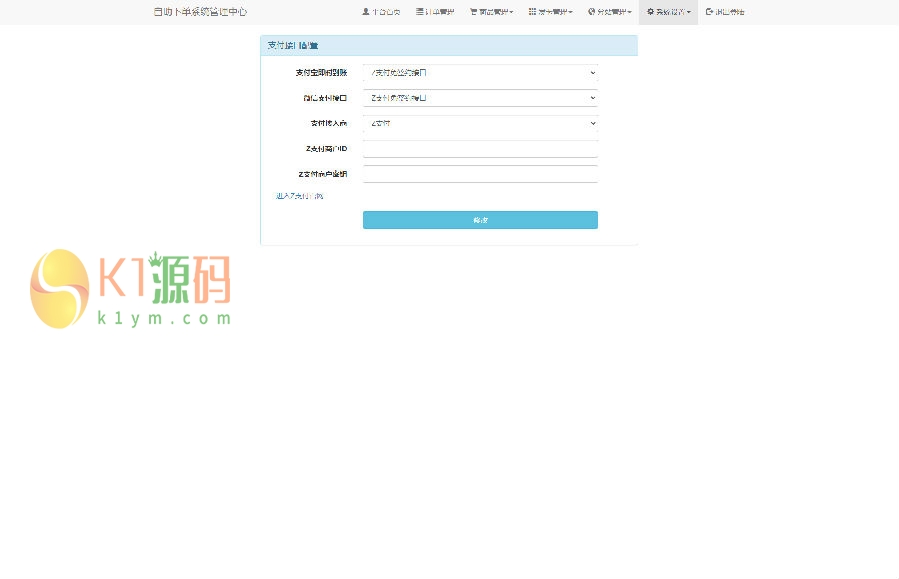This screenshot has height=579, width=899.
Task: Open 订单管理 list menu item
Action: [x=435, y=11]
